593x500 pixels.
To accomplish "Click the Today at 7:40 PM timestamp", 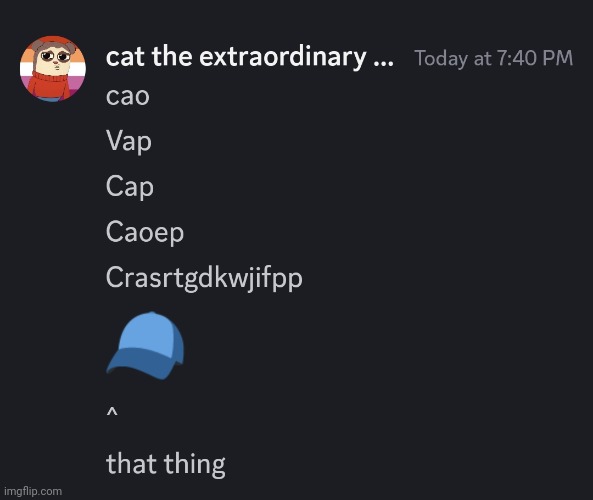I will (494, 58).
